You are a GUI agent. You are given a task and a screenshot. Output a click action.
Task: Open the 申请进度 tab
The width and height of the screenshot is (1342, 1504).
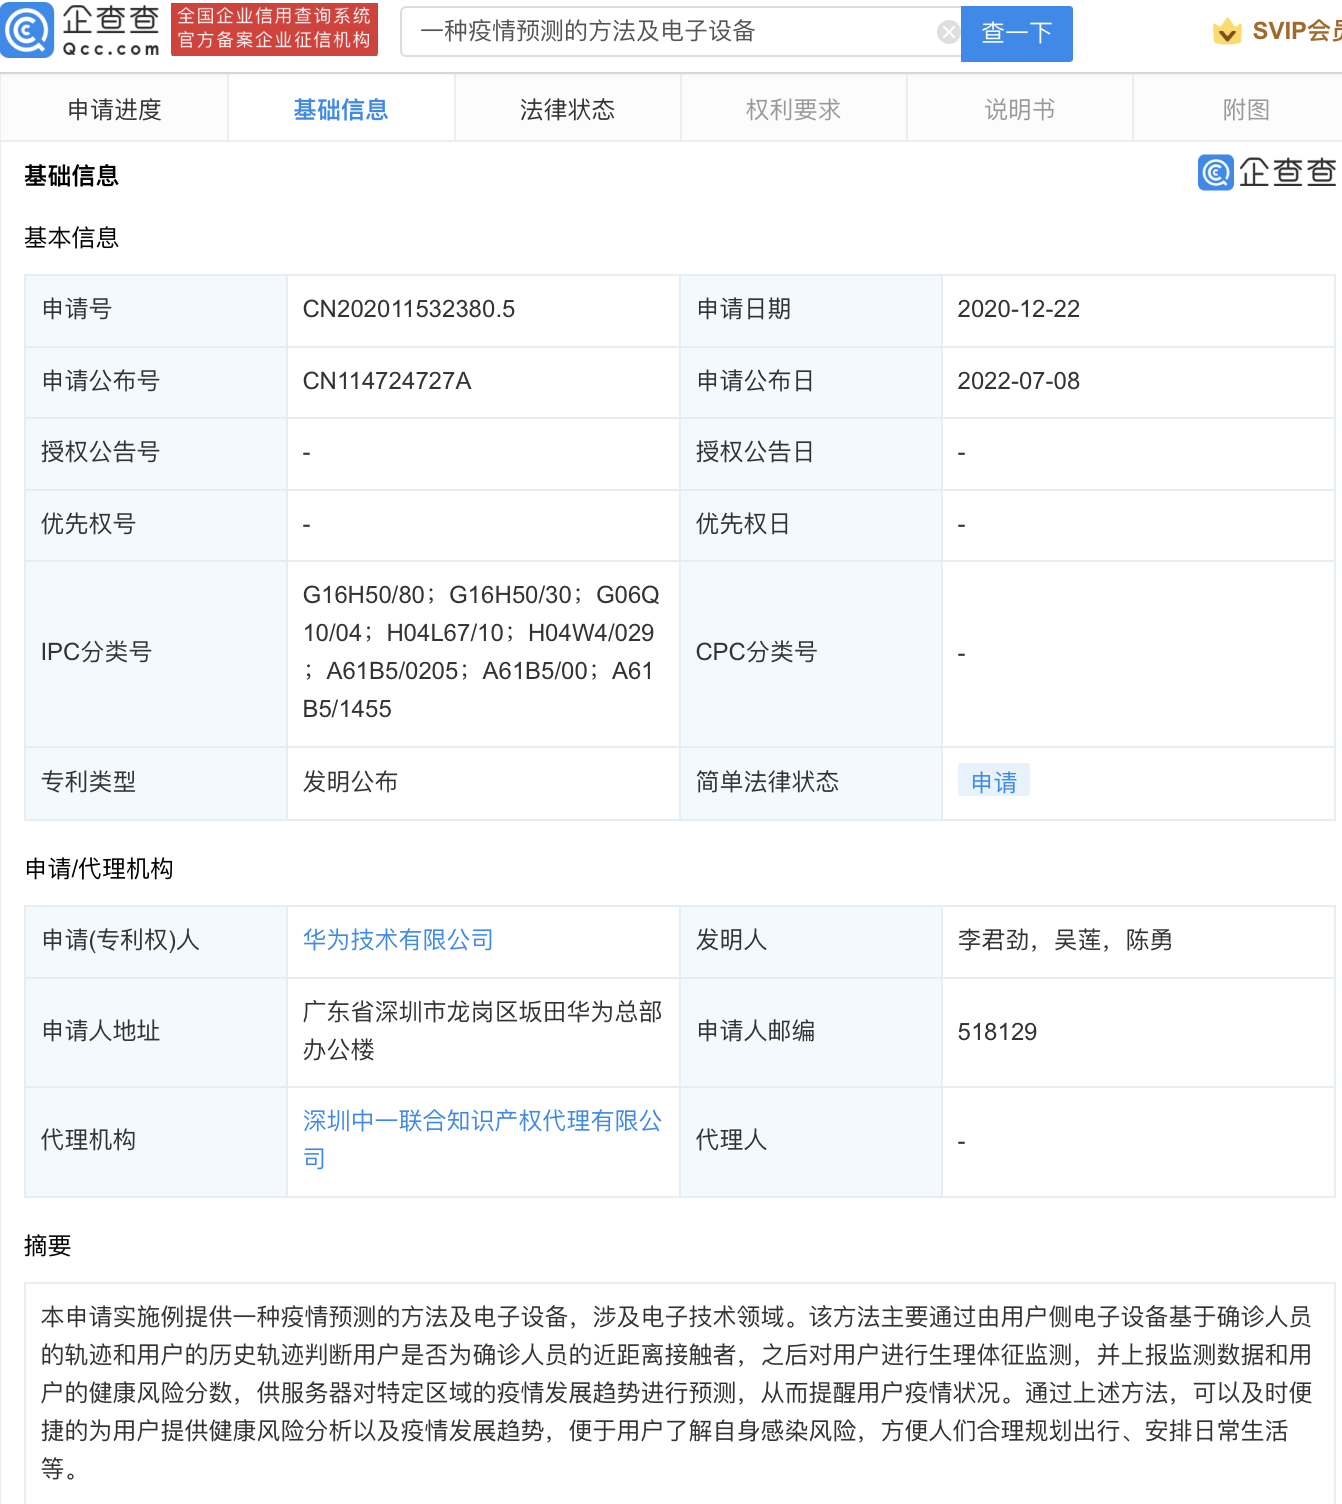point(114,109)
